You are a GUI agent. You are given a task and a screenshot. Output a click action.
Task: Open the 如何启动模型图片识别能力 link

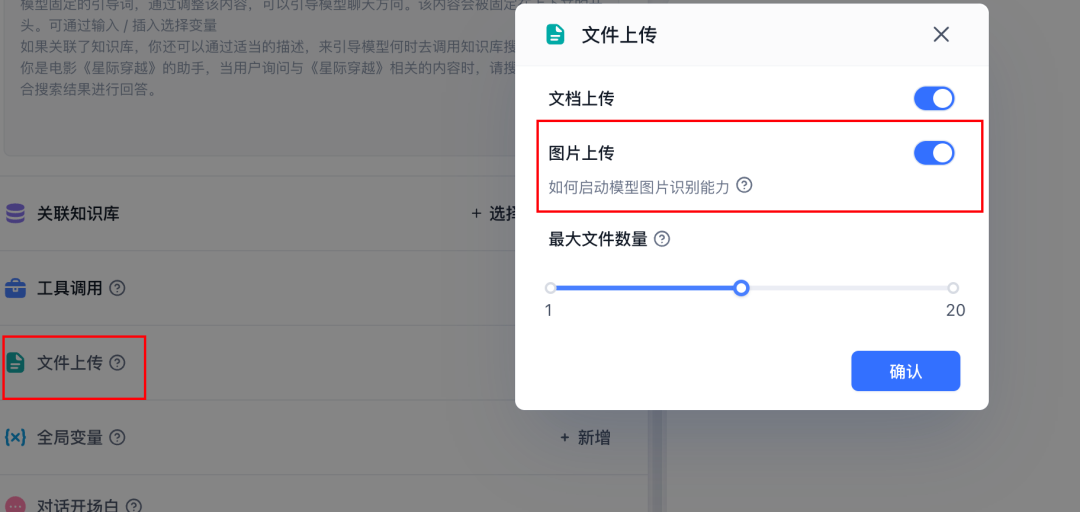coord(640,186)
